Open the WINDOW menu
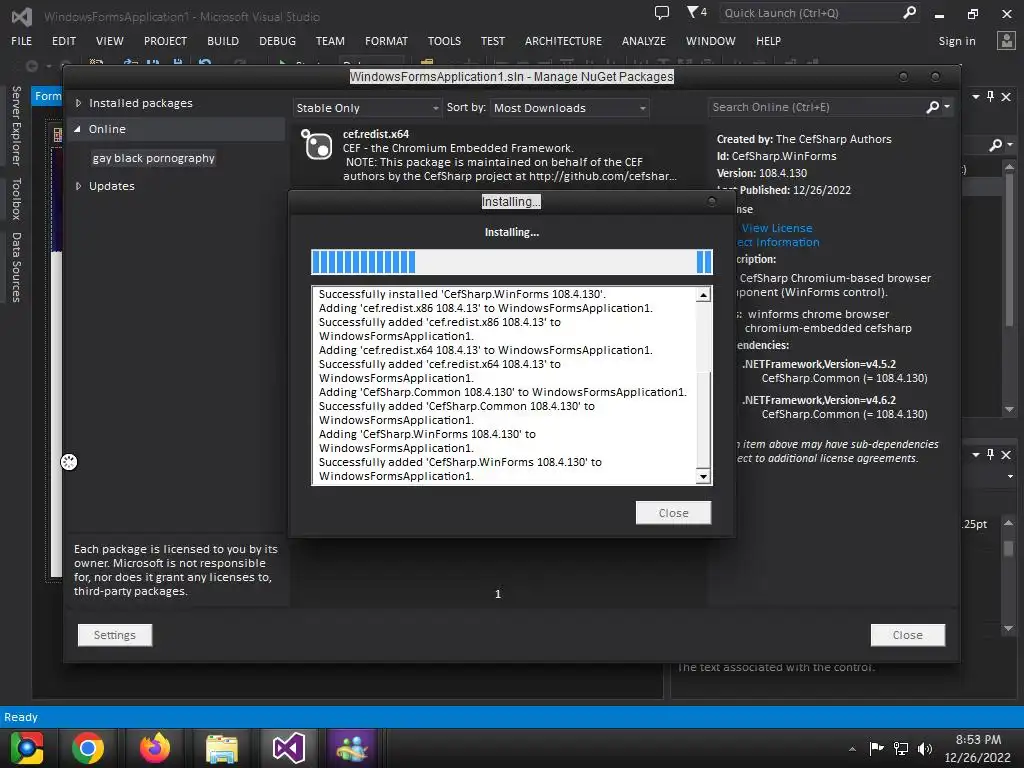The width and height of the screenshot is (1024, 768). [711, 41]
